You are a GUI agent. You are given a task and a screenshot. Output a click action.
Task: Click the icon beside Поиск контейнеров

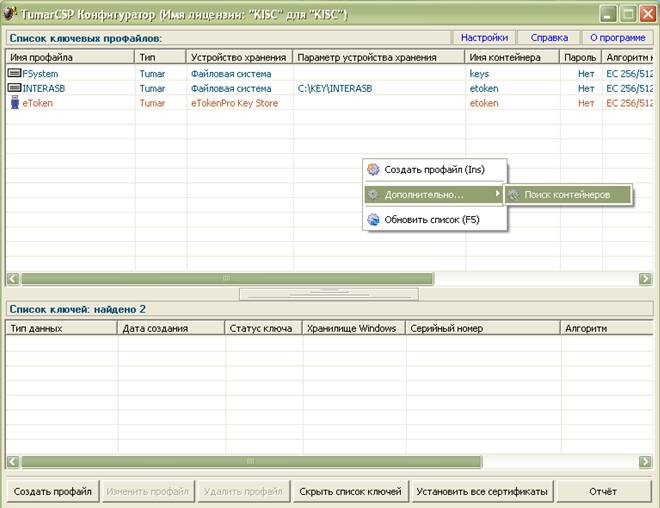click(x=513, y=194)
